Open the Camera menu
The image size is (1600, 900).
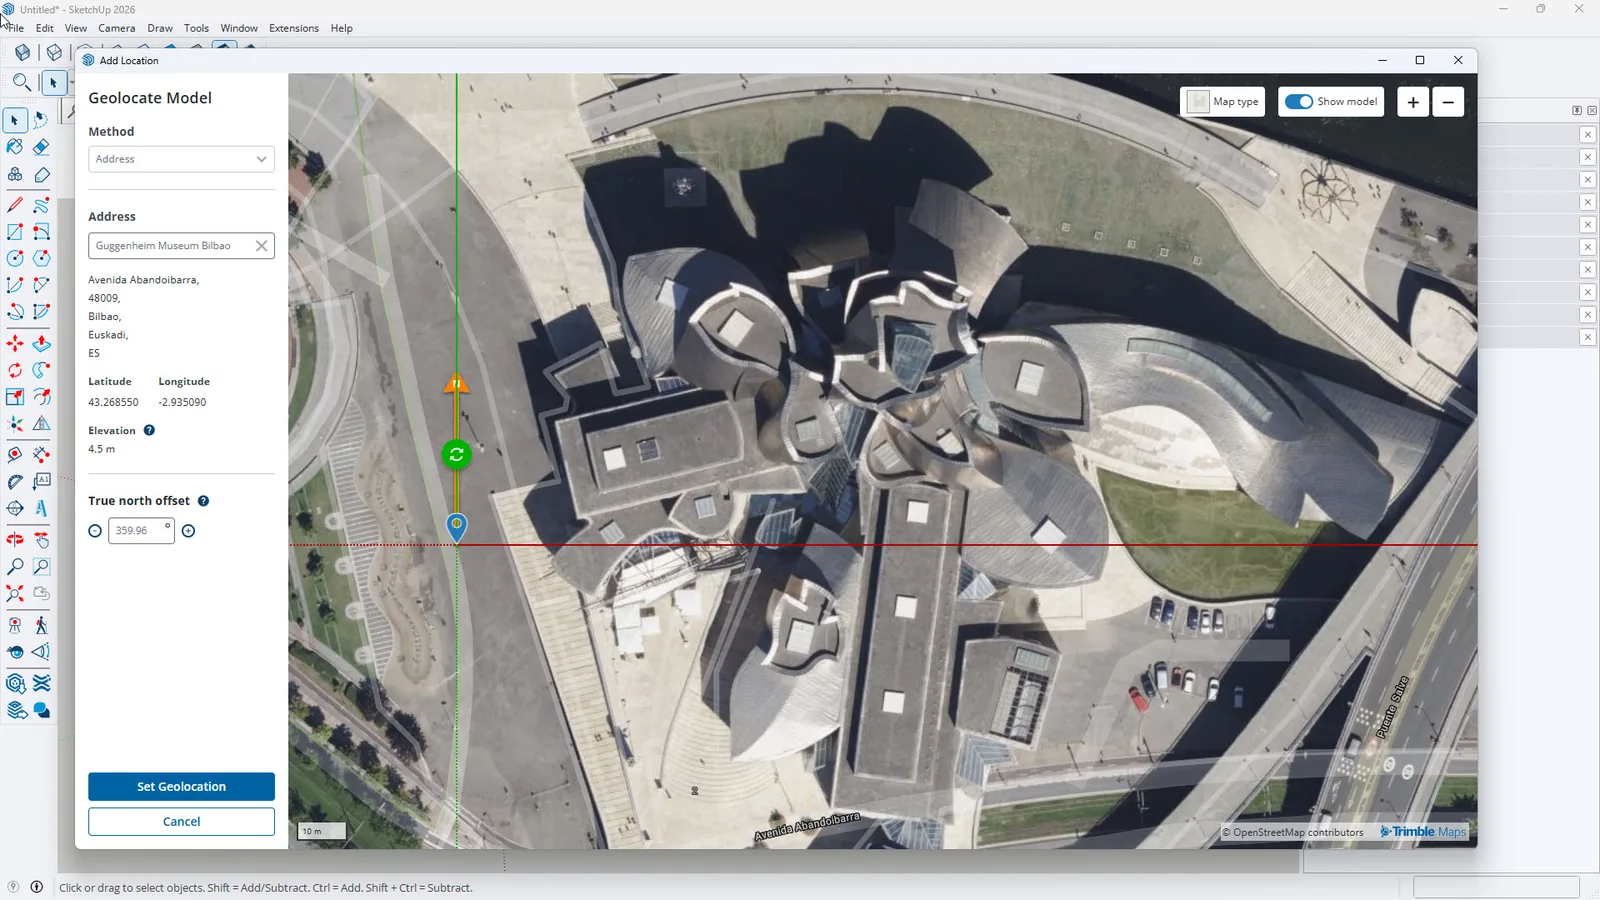click(117, 28)
